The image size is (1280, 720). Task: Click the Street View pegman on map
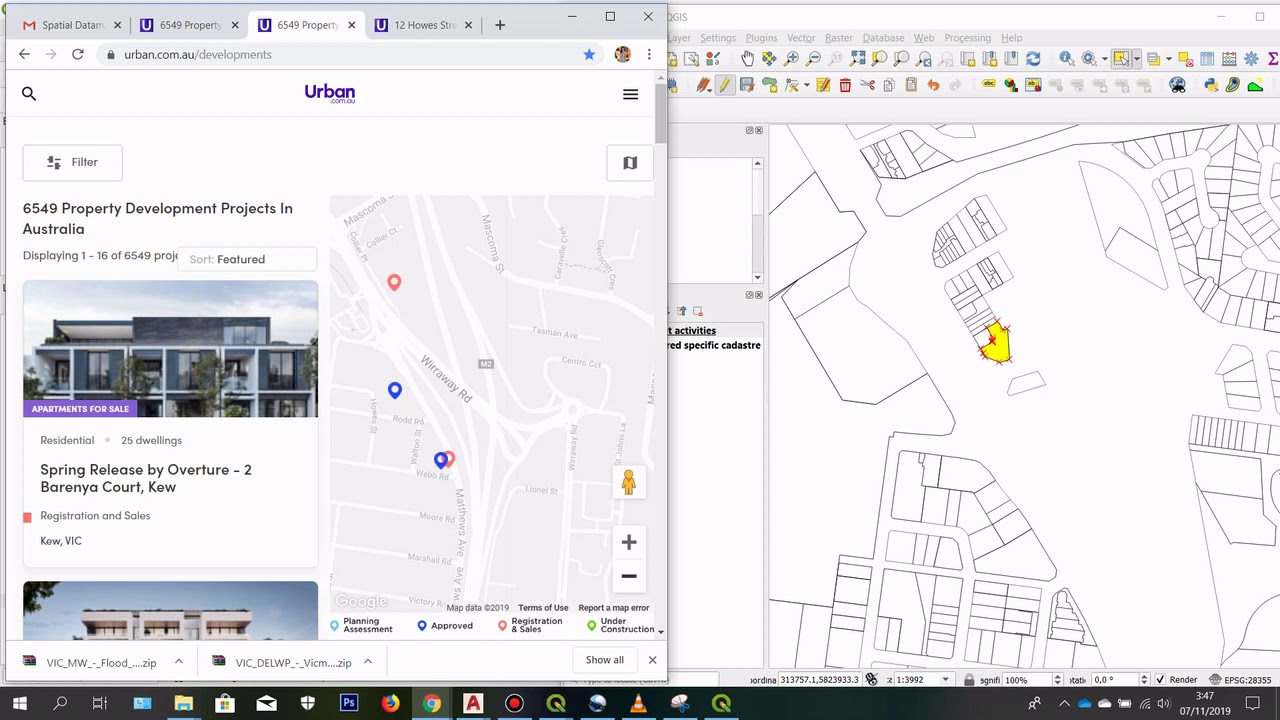pos(628,482)
